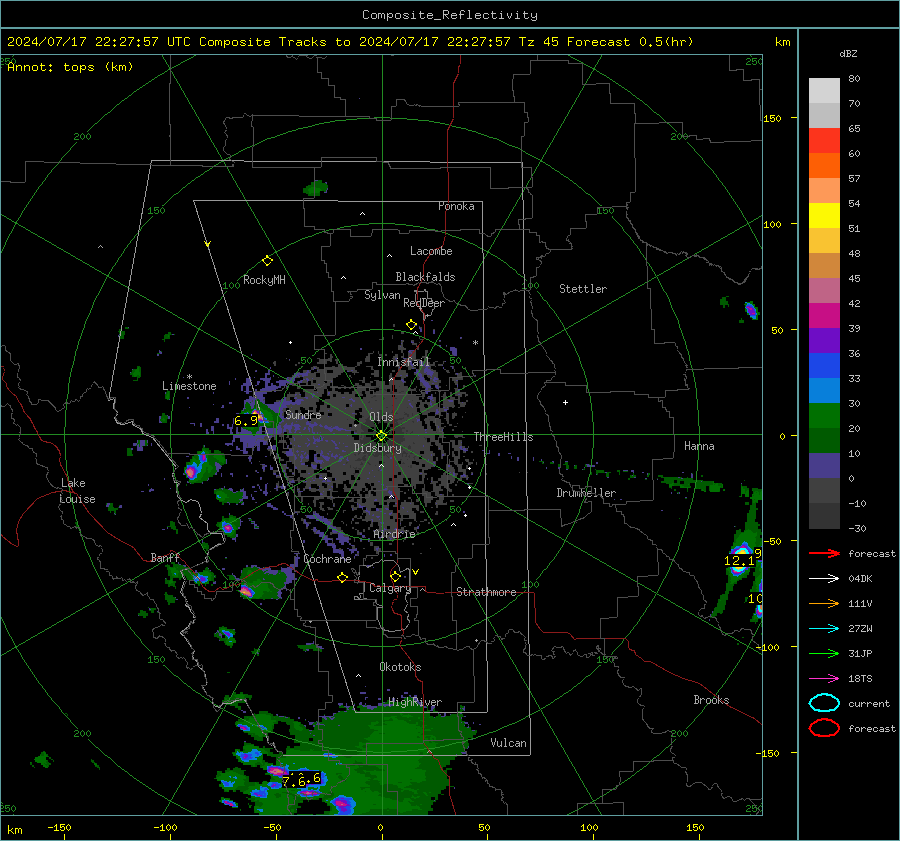Click the magenta 18TS arrow in legend
Viewport: 900px width, 841px height.
tap(824, 679)
